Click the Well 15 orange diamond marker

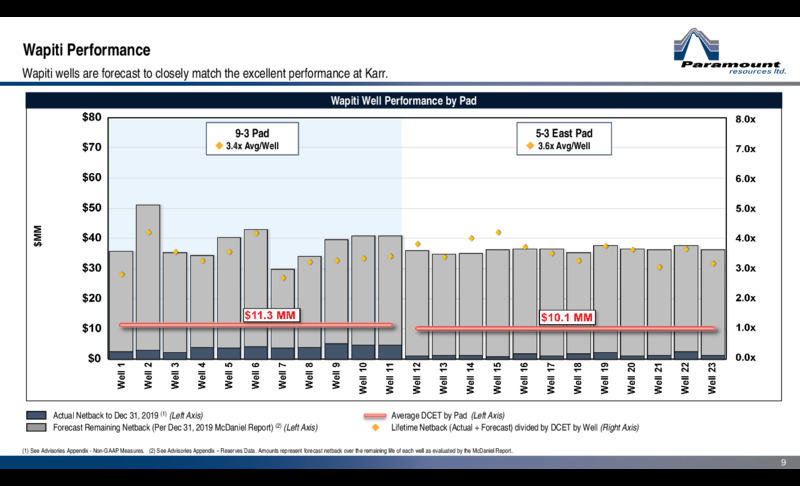pos(498,233)
